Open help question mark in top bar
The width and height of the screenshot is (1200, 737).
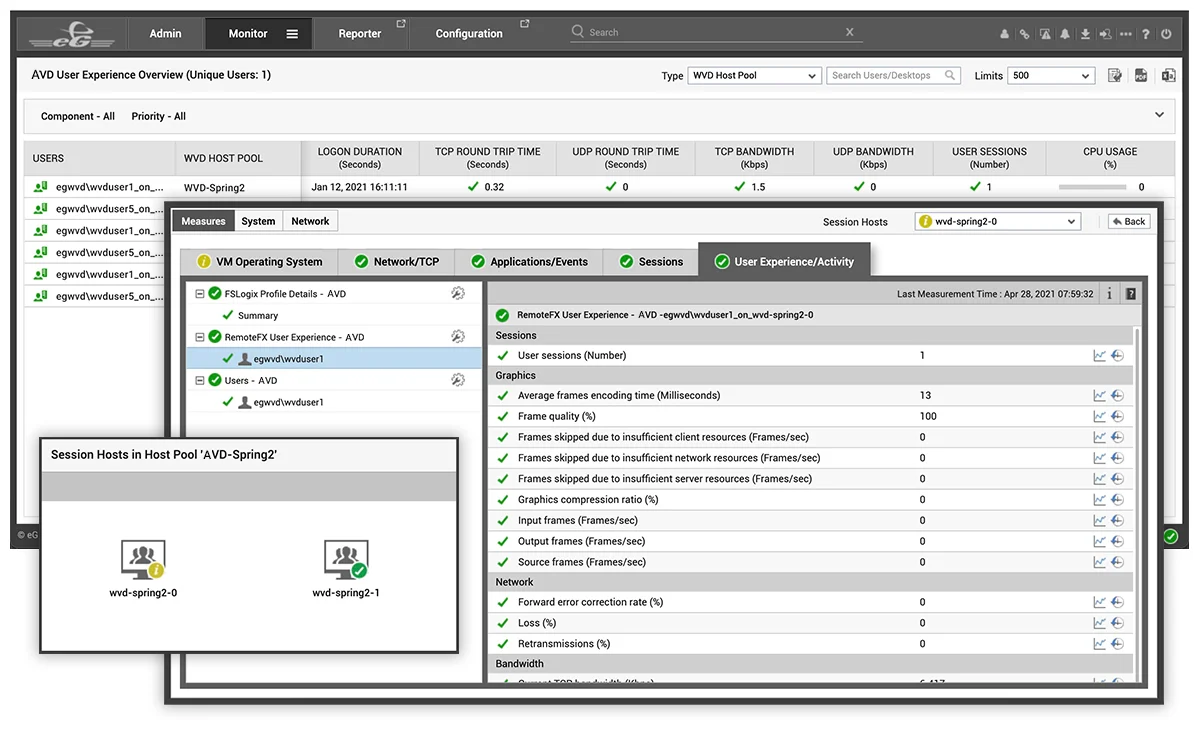1146,34
